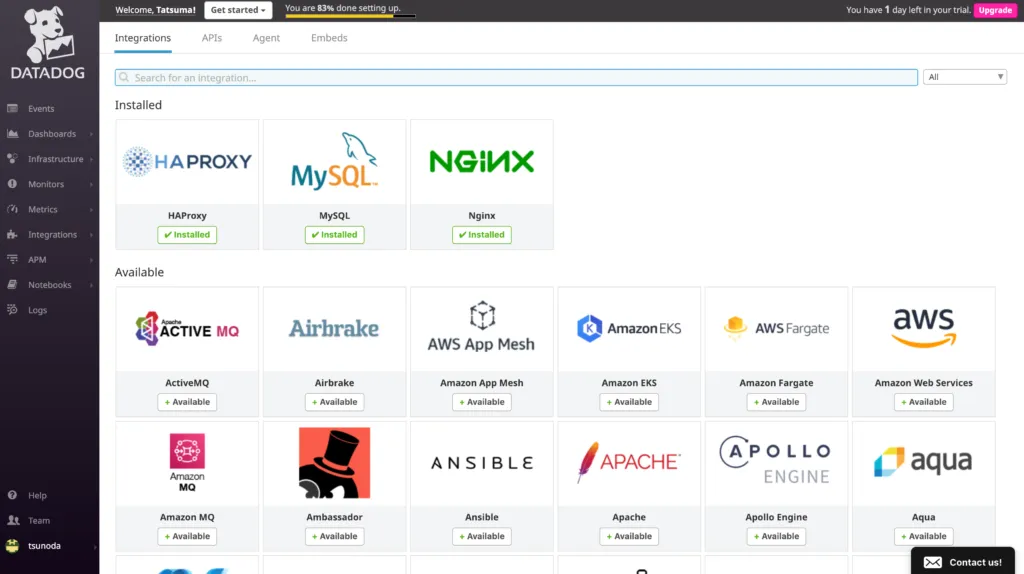Click the Dashboards chart icon
This screenshot has width=1024, height=574.
click(12, 133)
